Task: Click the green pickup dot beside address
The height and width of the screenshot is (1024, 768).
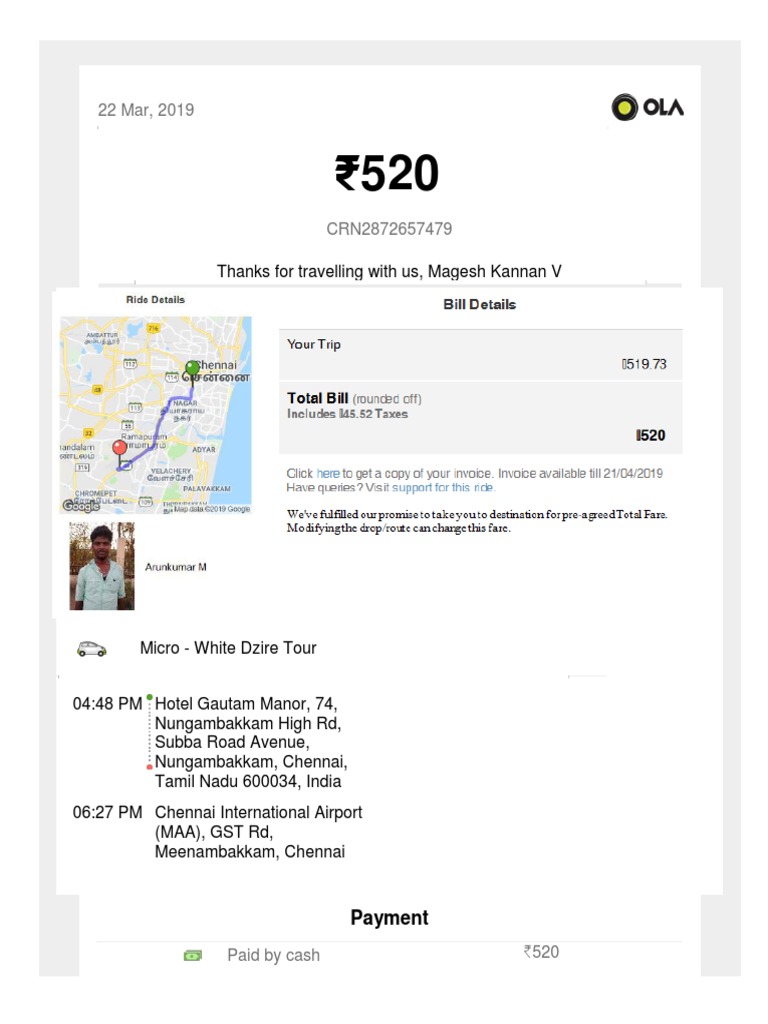Action: [149, 696]
